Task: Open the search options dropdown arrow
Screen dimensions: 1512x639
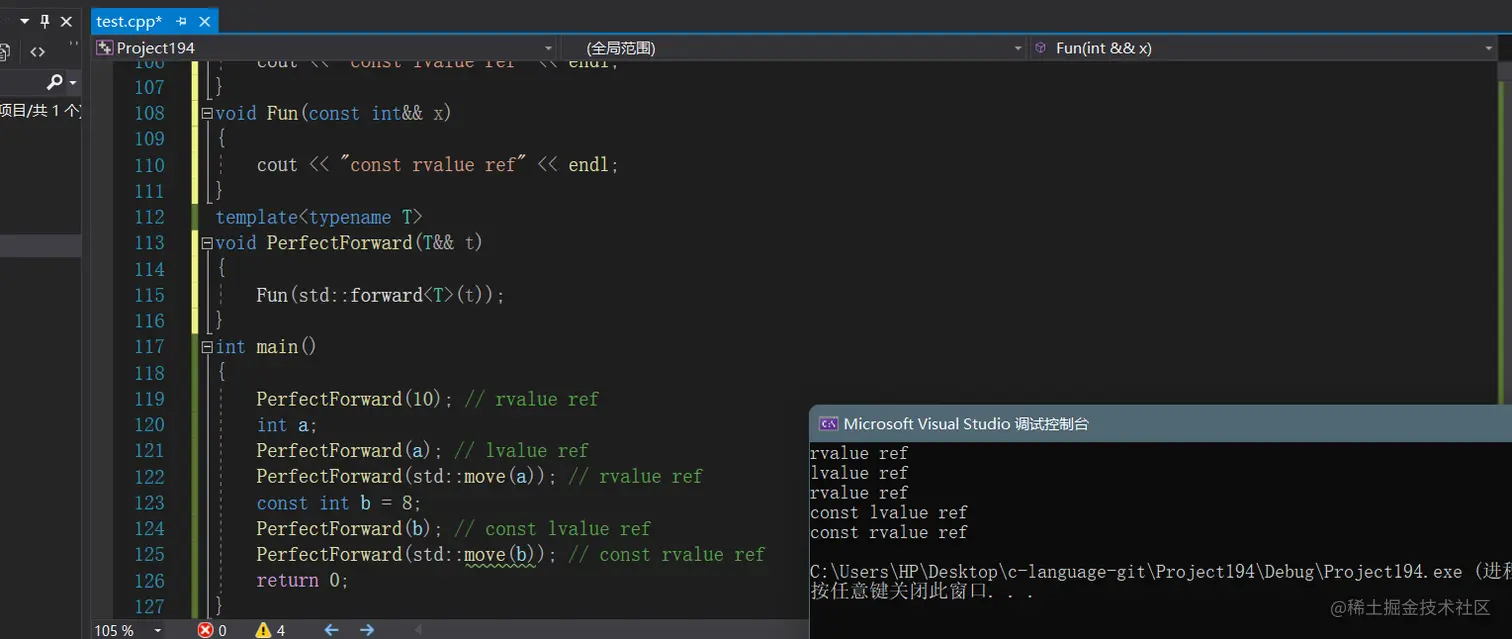Action: 73,83
